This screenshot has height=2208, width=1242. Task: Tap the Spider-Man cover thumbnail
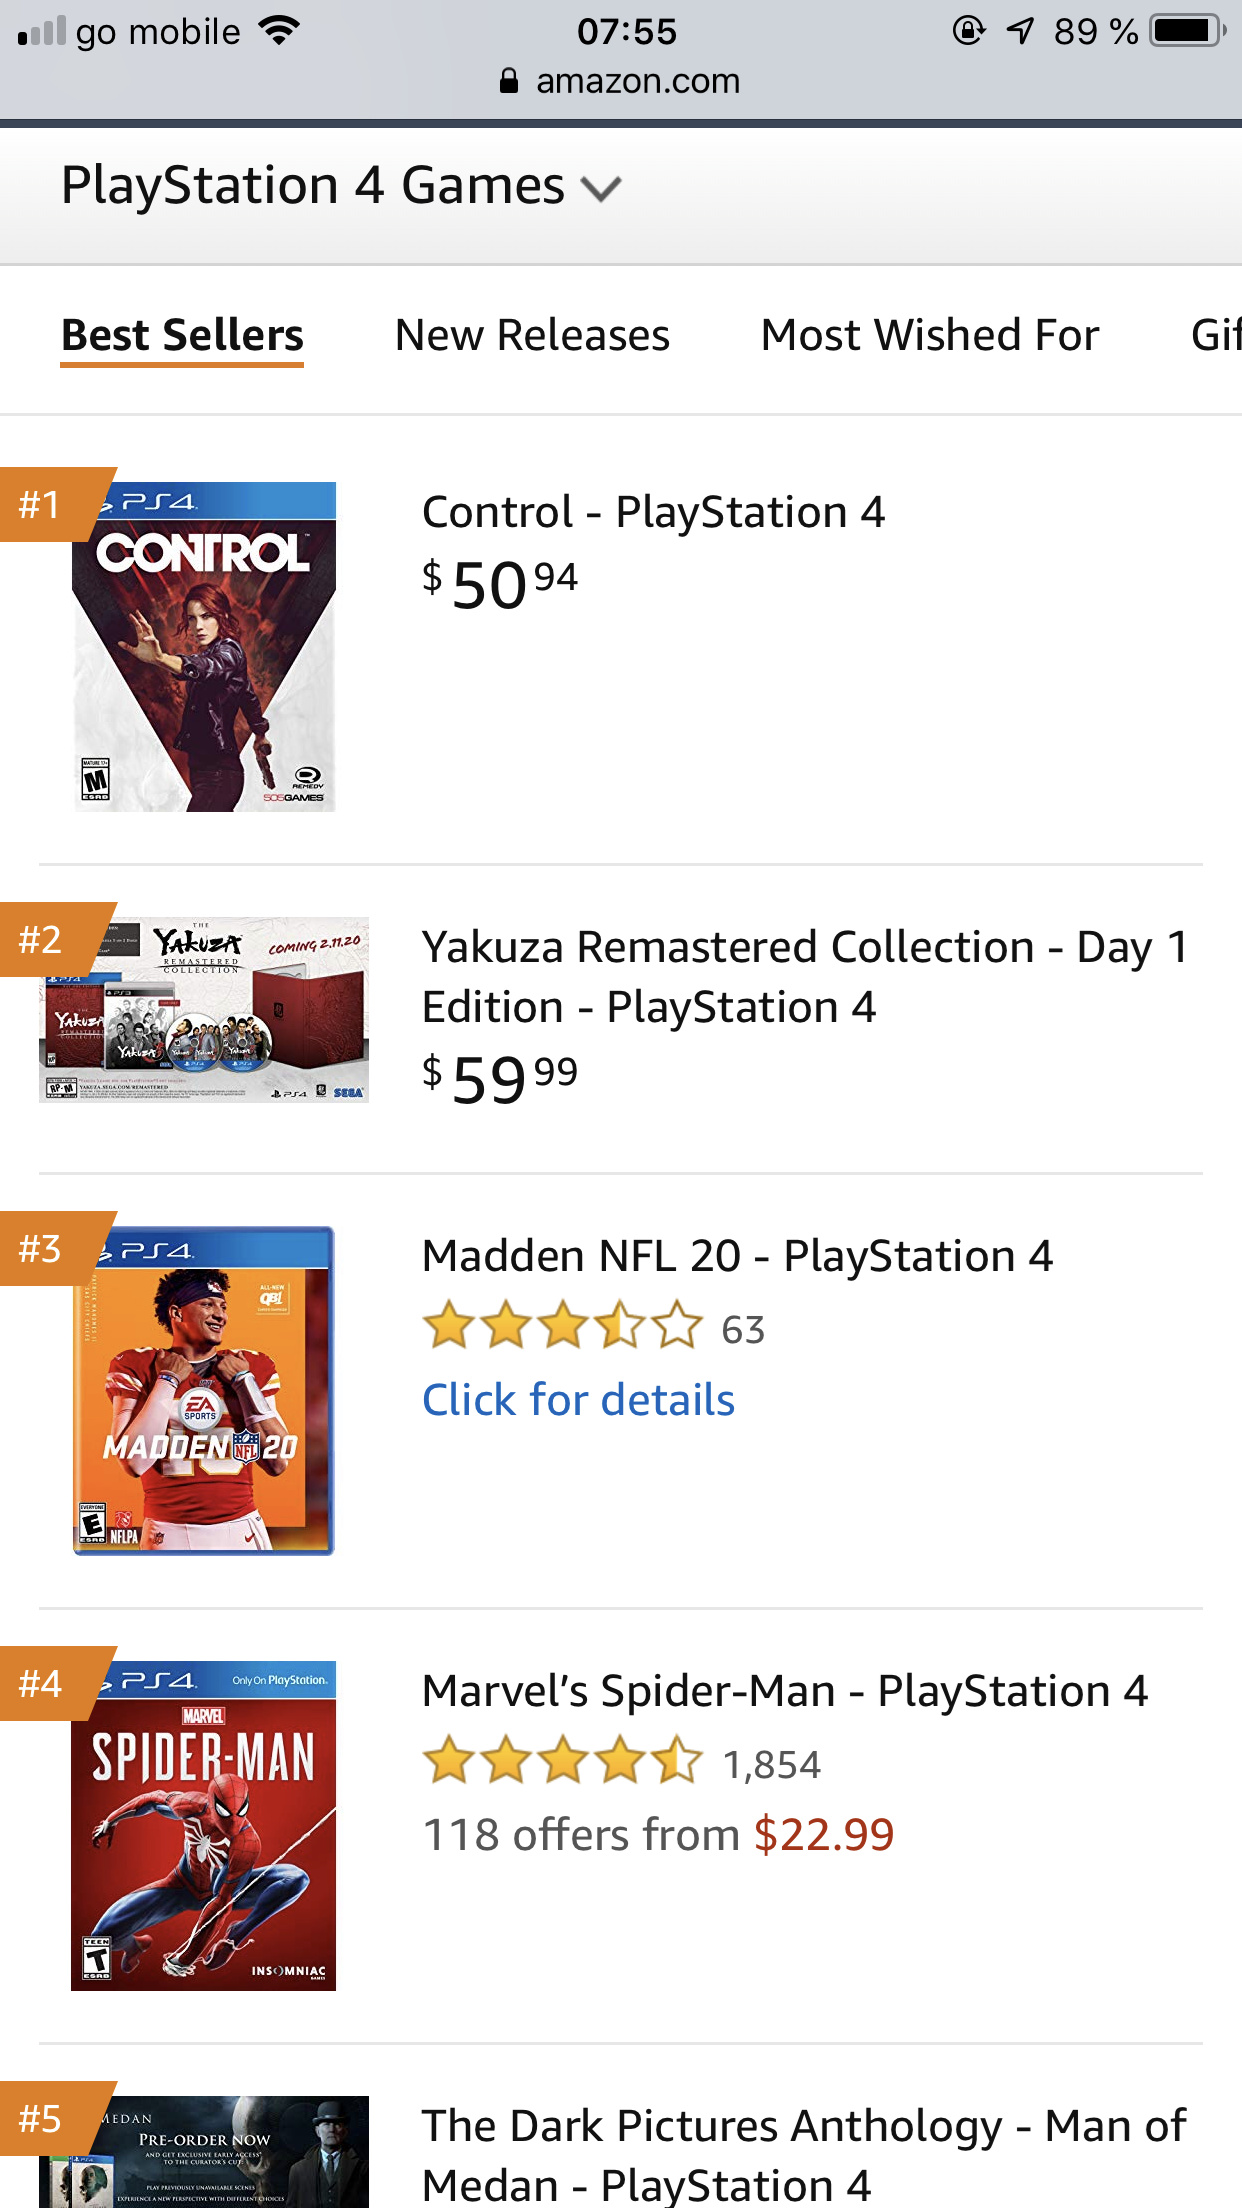click(x=204, y=1825)
